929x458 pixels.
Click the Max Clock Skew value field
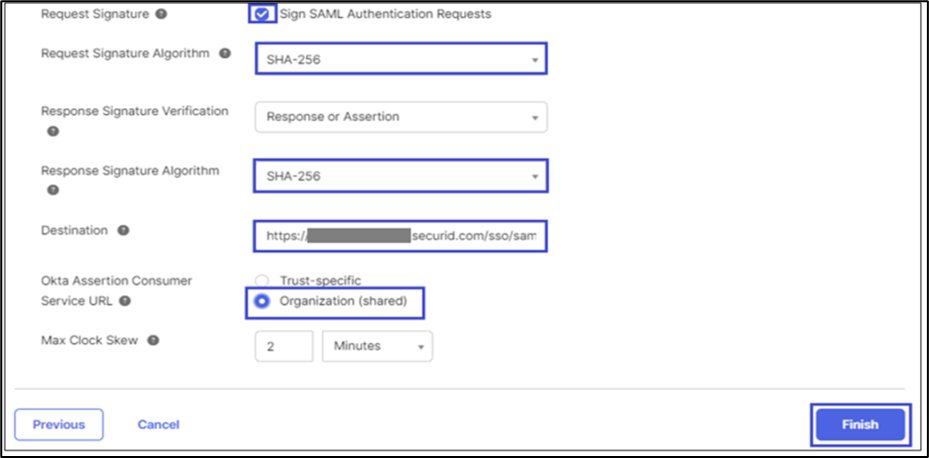[x=284, y=346]
